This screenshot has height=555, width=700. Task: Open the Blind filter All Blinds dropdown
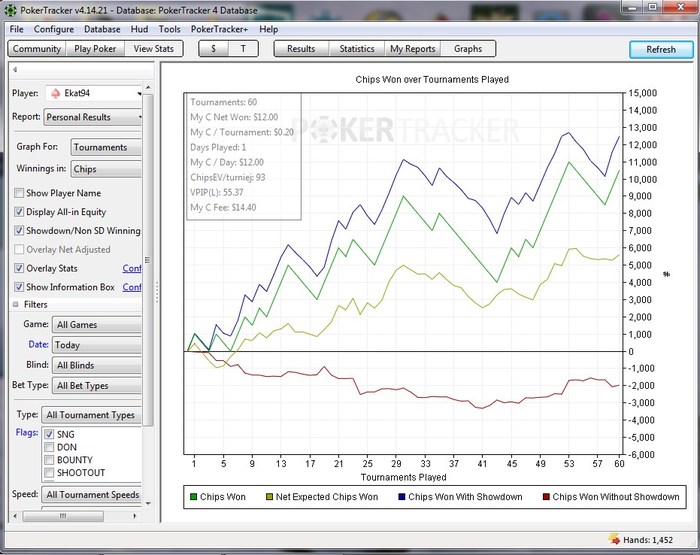pyautogui.click(x=97, y=365)
